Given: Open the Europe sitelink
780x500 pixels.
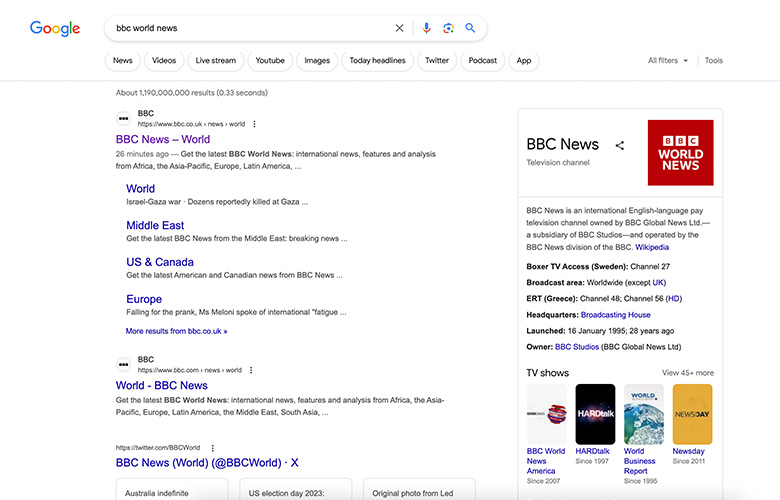Looking at the screenshot, I should pyautogui.click(x=144, y=299).
